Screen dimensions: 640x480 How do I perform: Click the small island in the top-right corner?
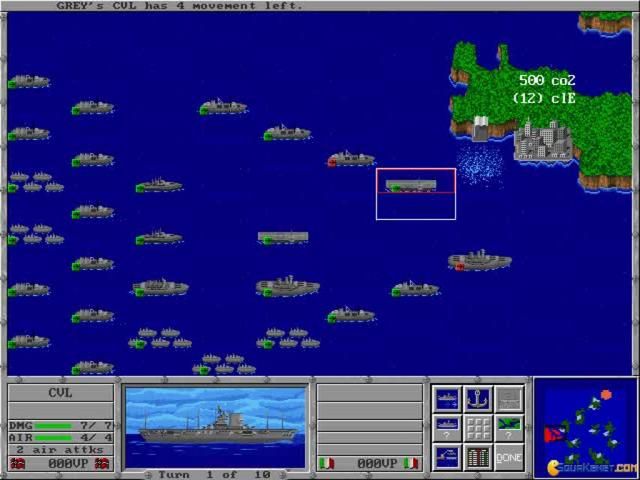[x=605, y=23]
